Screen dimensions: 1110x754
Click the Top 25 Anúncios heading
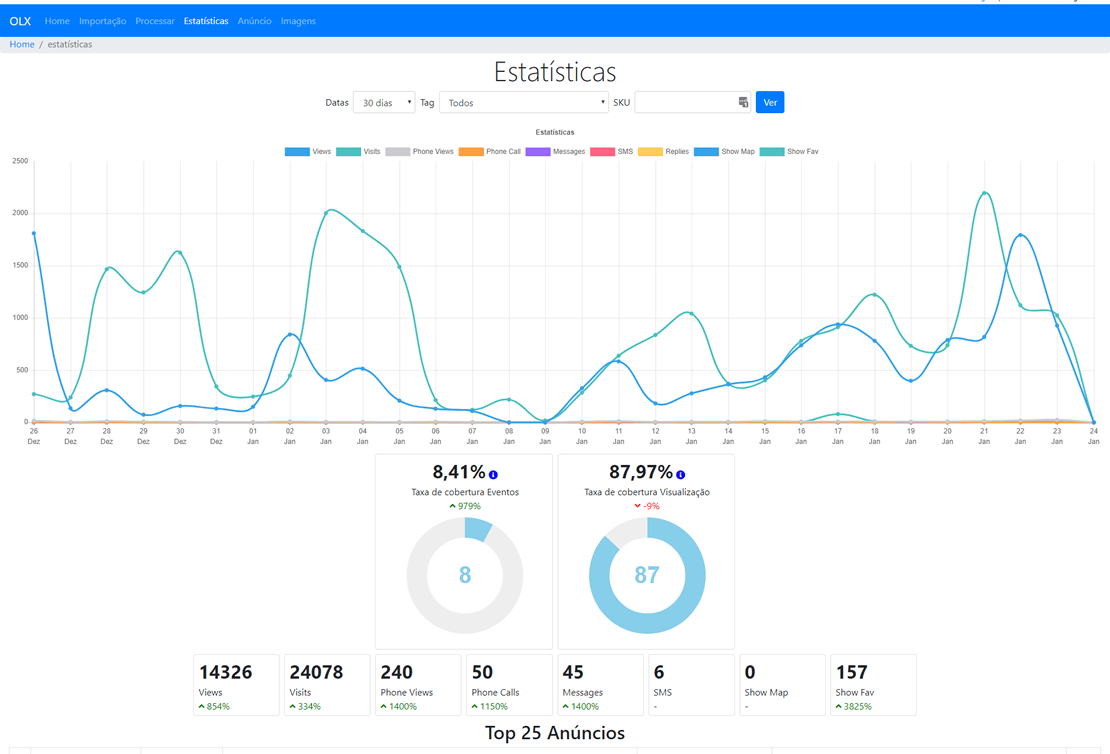pos(555,733)
